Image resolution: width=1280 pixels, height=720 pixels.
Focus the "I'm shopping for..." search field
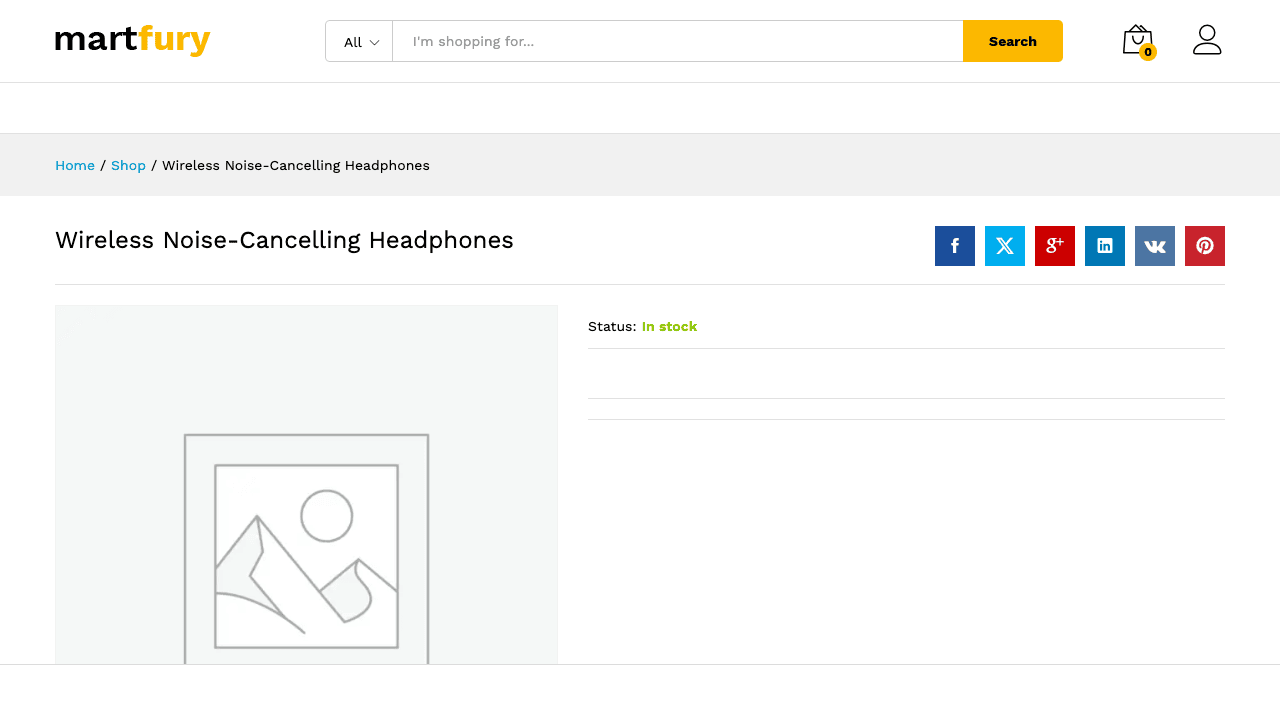(x=678, y=41)
